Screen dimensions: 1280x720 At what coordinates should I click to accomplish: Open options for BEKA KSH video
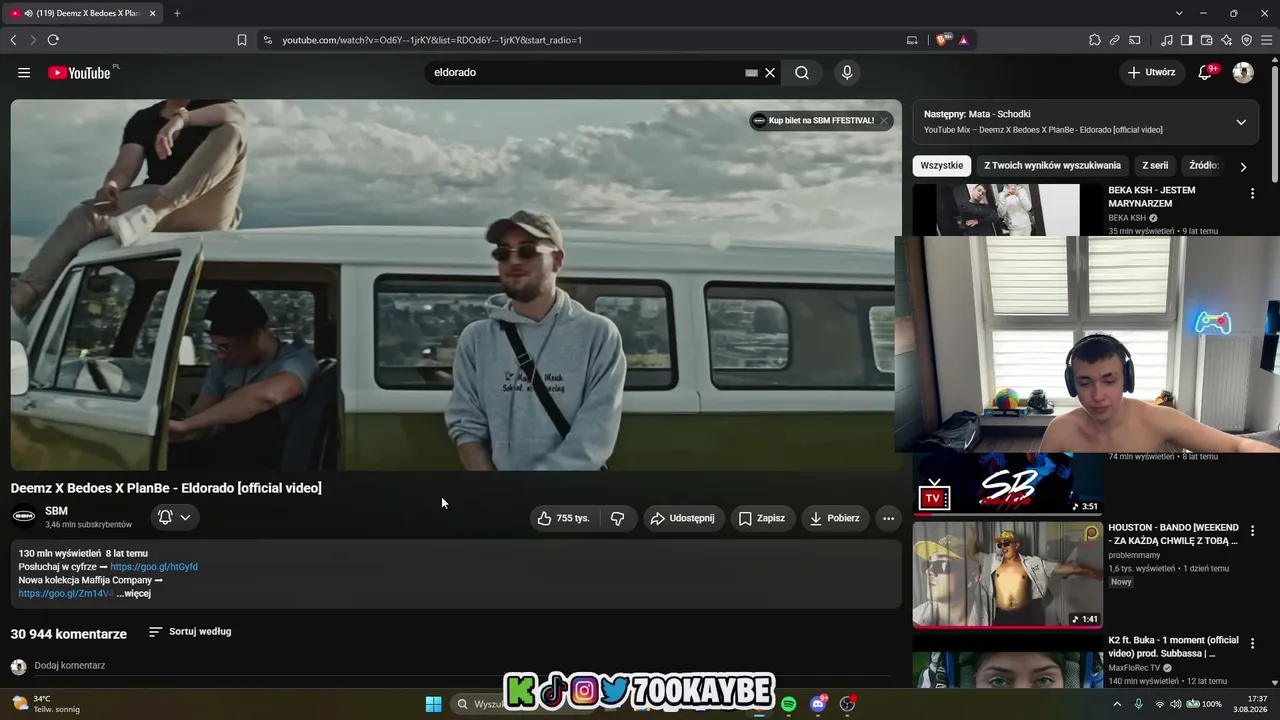pyautogui.click(x=1252, y=194)
